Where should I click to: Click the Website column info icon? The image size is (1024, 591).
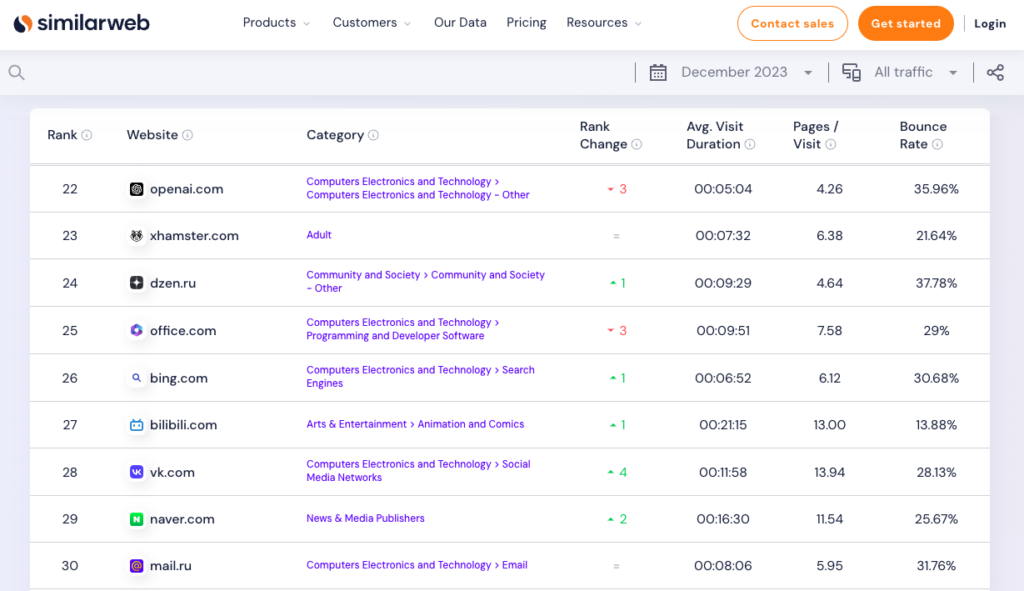[x=187, y=135]
